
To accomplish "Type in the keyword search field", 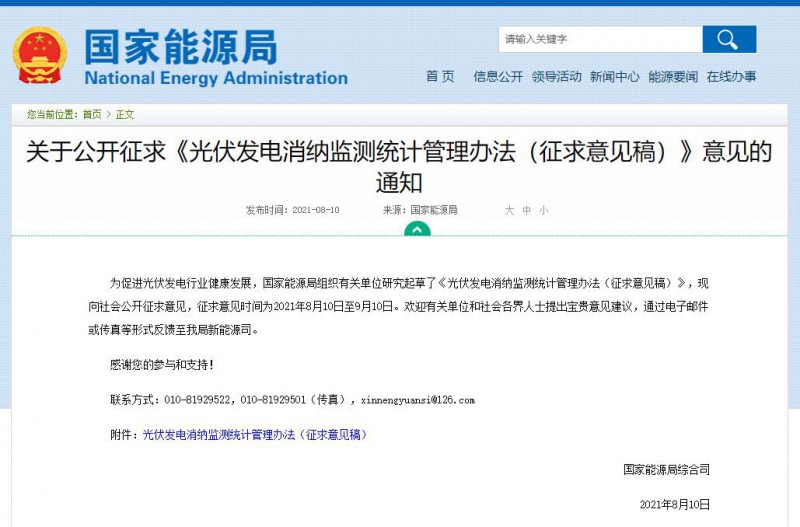I will click(x=600, y=40).
